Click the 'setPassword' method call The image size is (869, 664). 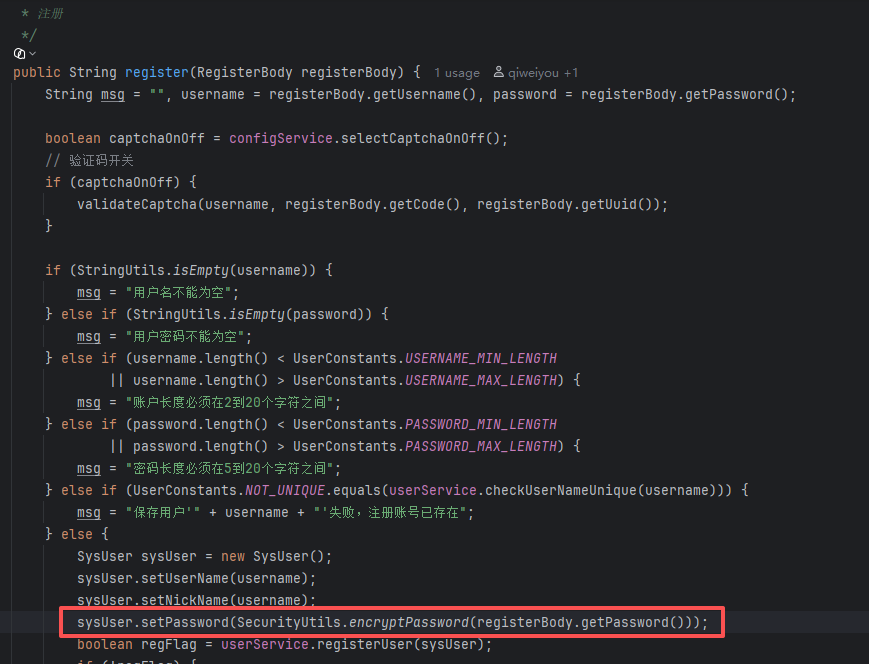pyautogui.click(x=185, y=622)
